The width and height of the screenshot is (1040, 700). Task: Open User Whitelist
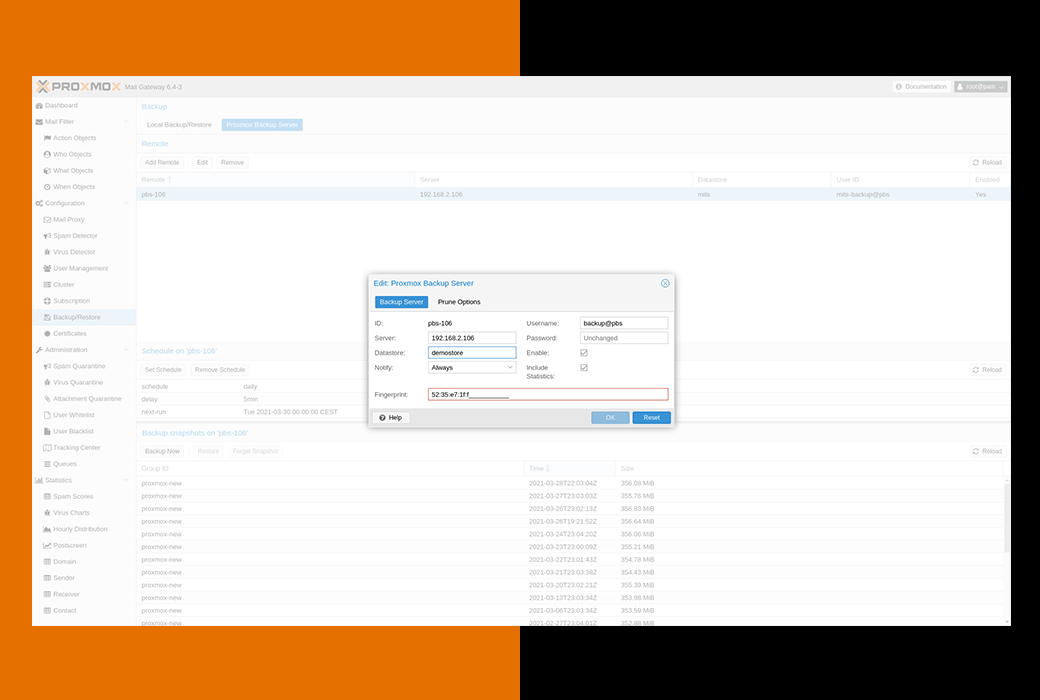tap(74, 415)
